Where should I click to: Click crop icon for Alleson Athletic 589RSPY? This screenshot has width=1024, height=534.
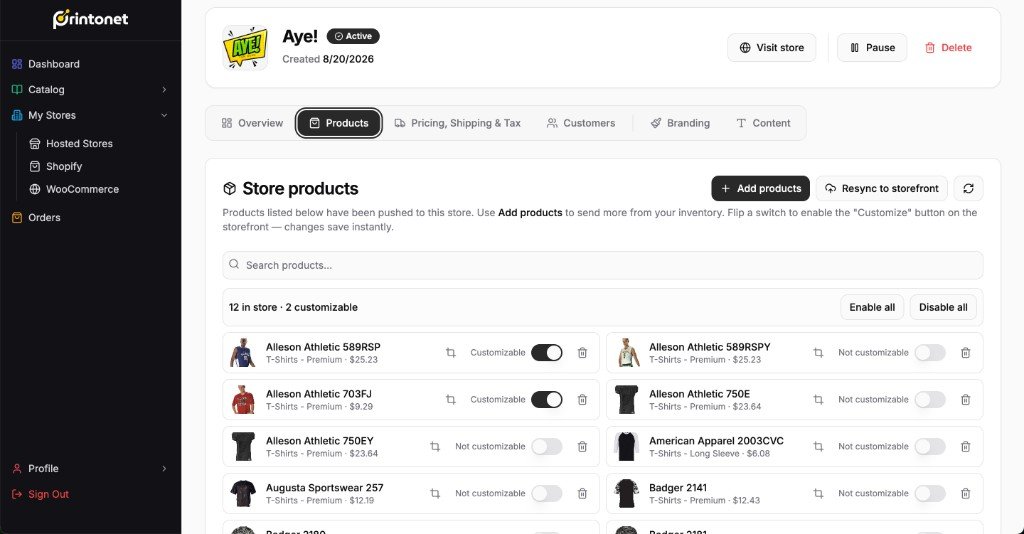click(x=818, y=353)
